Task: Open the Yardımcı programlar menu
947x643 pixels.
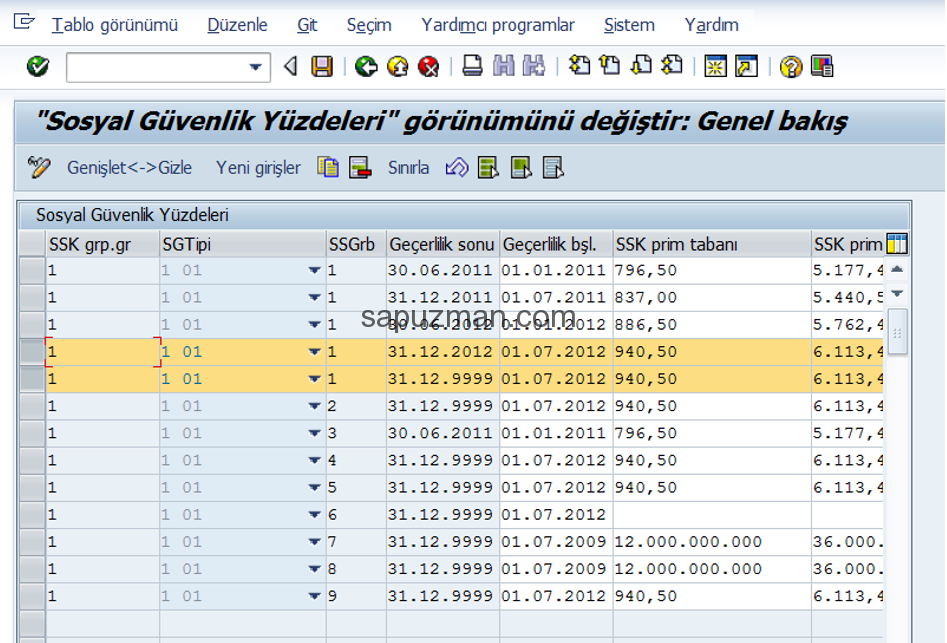Action: tap(498, 25)
